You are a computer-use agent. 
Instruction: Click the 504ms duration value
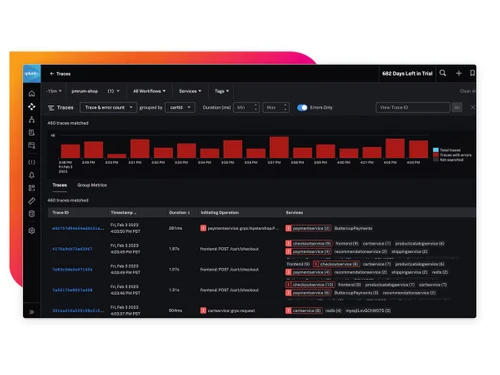(x=175, y=311)
